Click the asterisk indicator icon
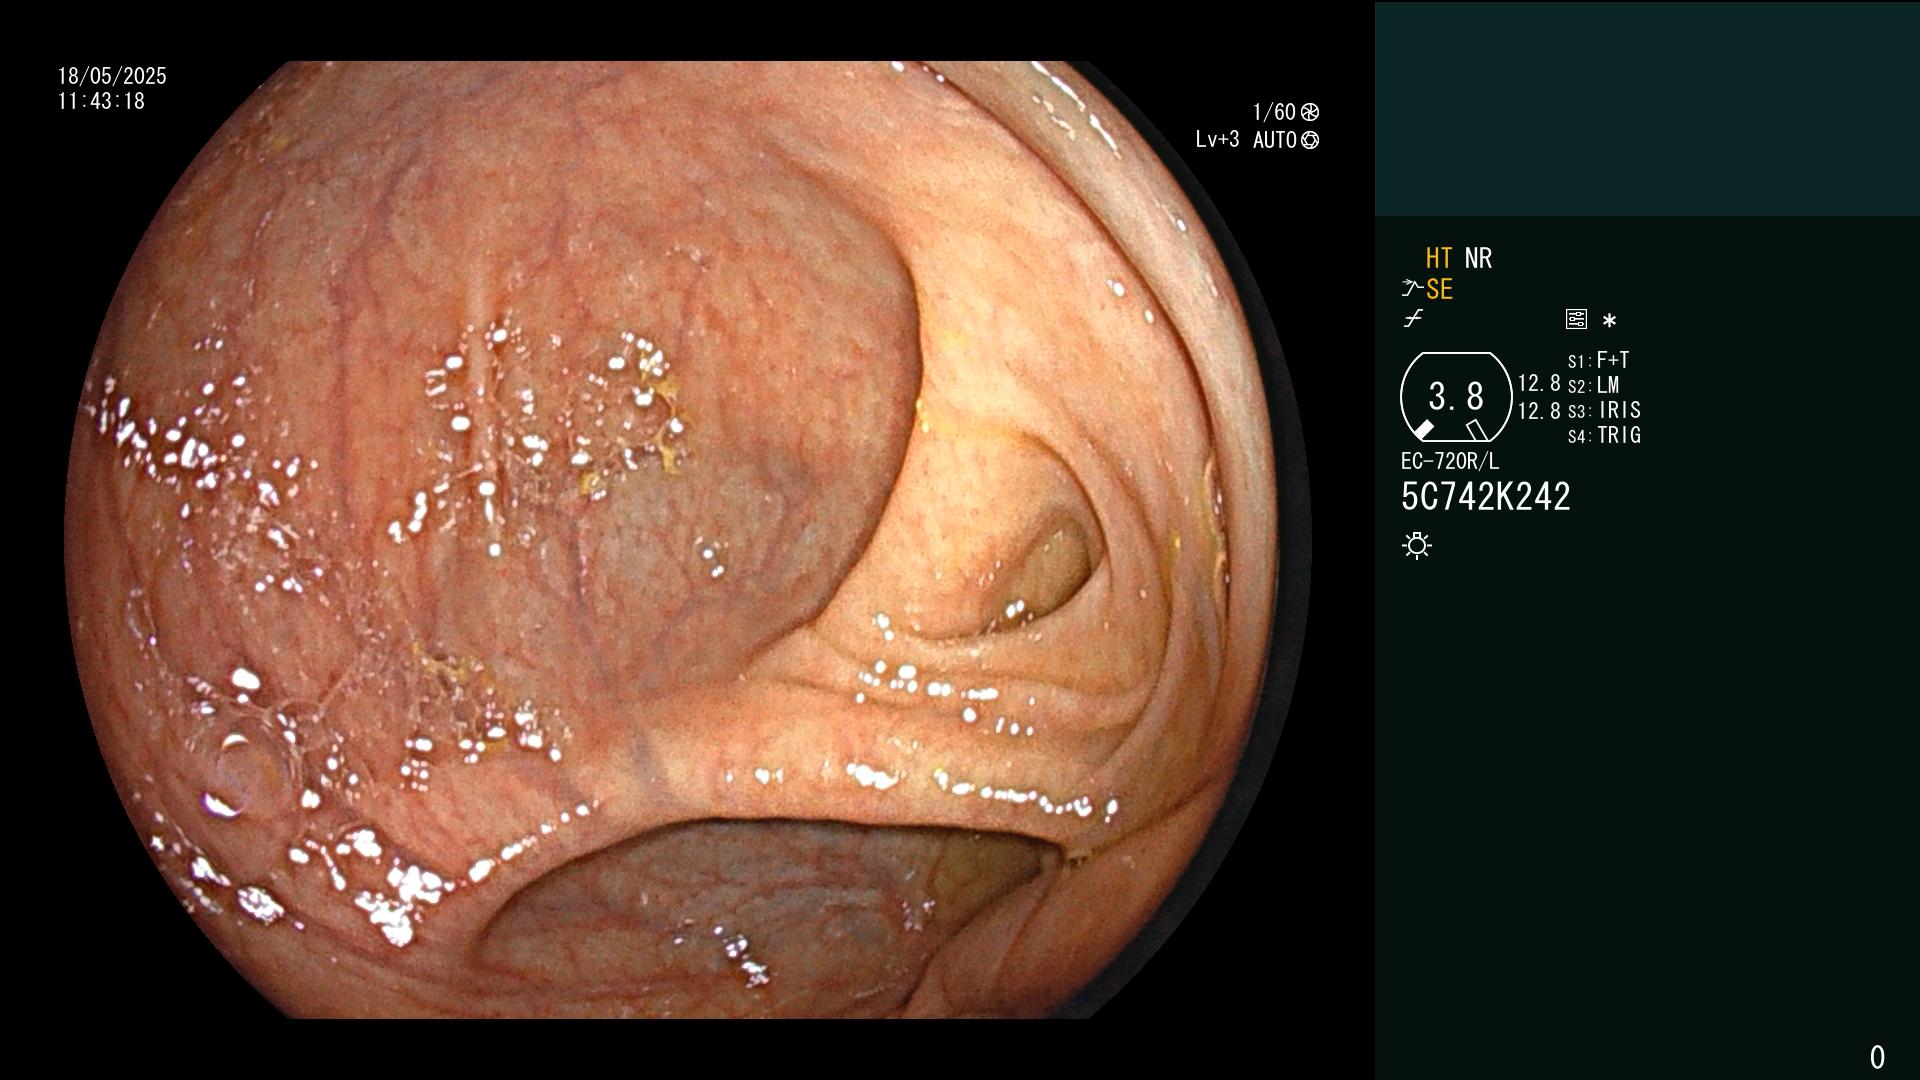This screenshot has width=1920, height=1080. pyautogui.click(x=1609, y=321)
